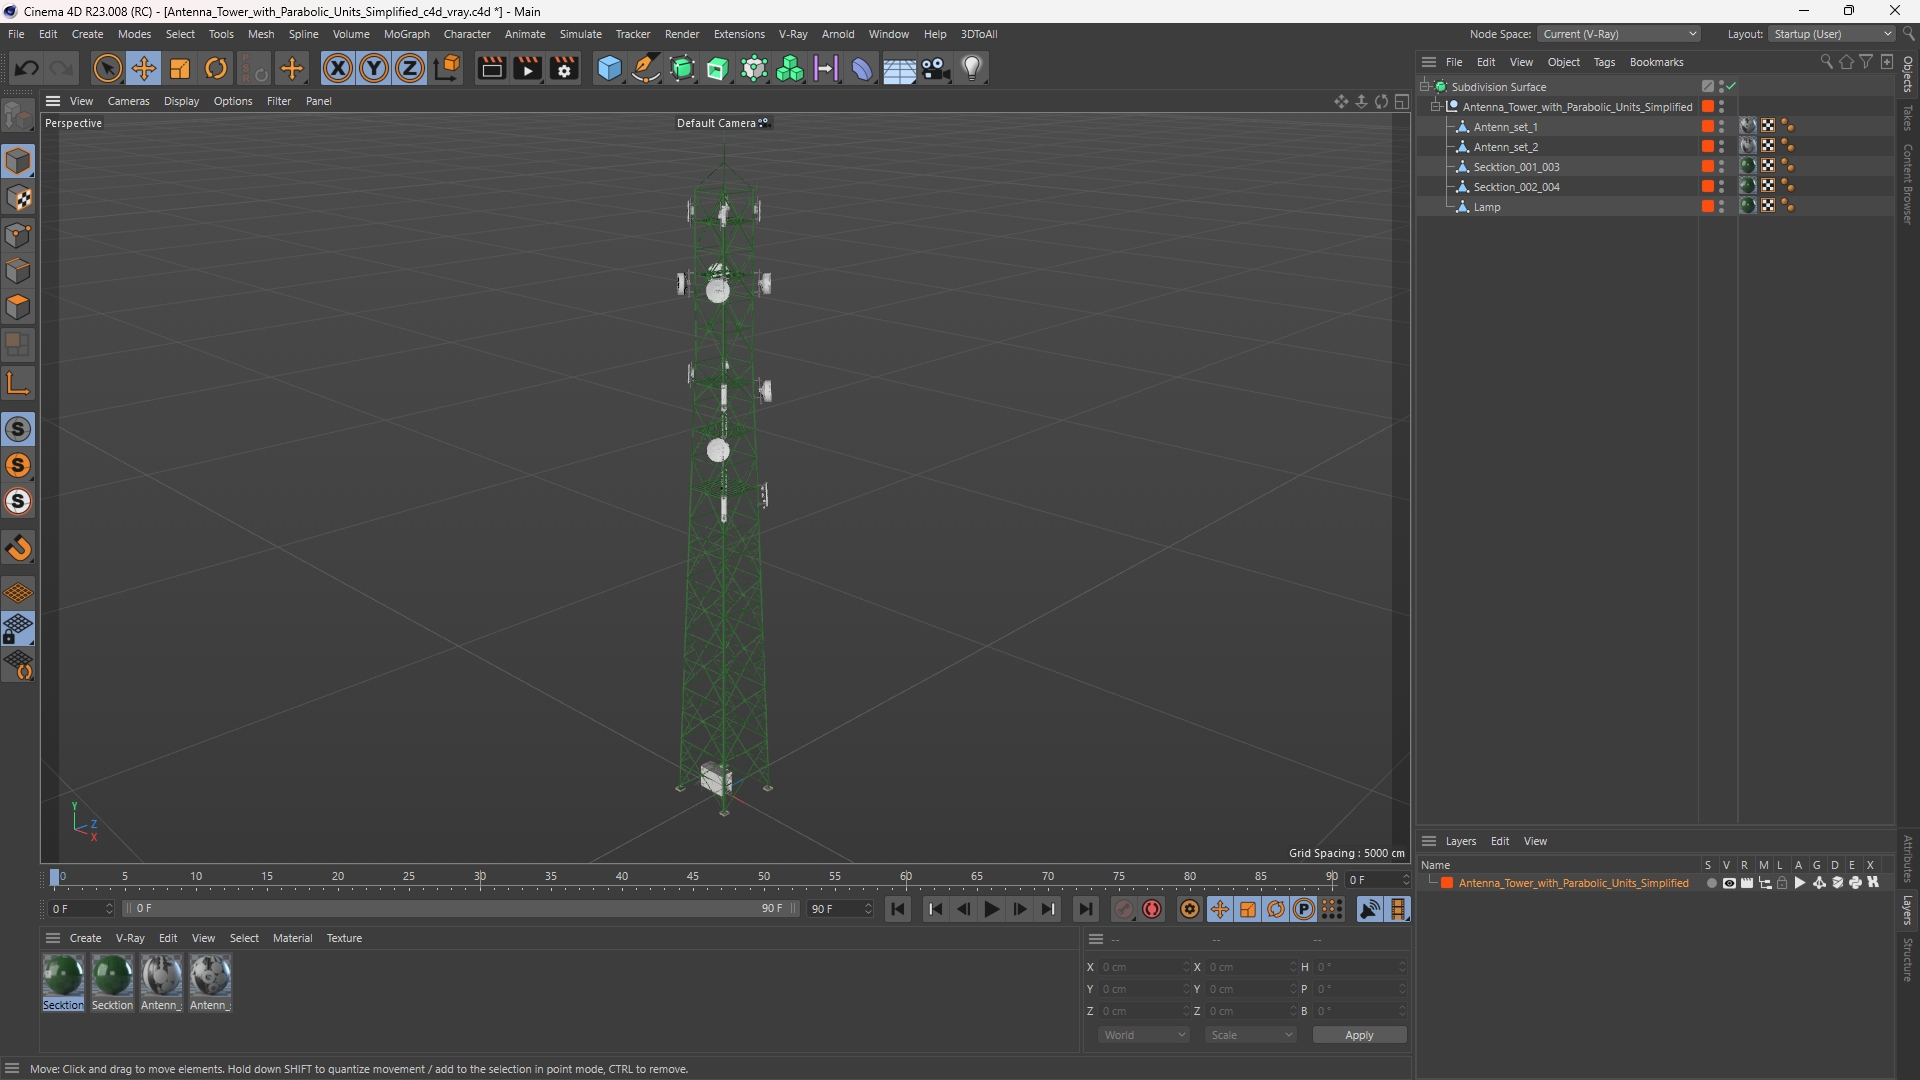
Task: Select Antenn_set_1 object
Action: pyautogui.click(x=1505, y=127)
